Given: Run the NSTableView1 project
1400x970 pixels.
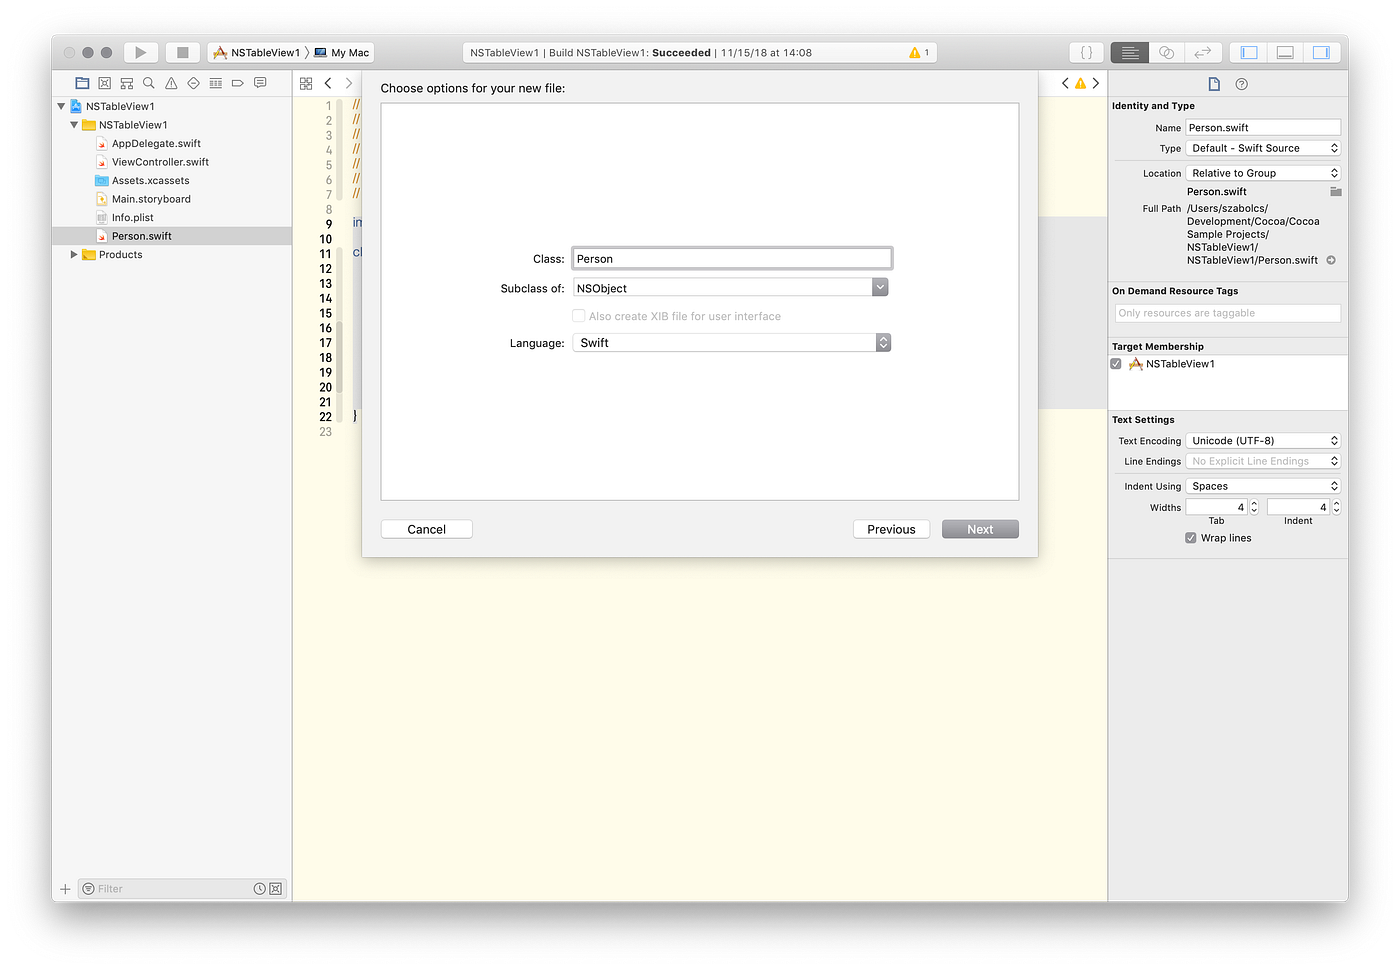Looking at the screenshot, I should click(x=140, y=51).
